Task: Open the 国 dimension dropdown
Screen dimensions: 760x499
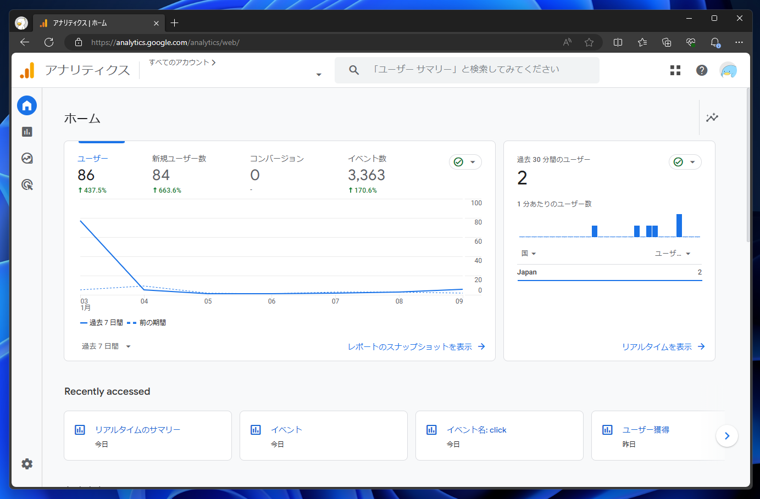Action: (528, 253)
